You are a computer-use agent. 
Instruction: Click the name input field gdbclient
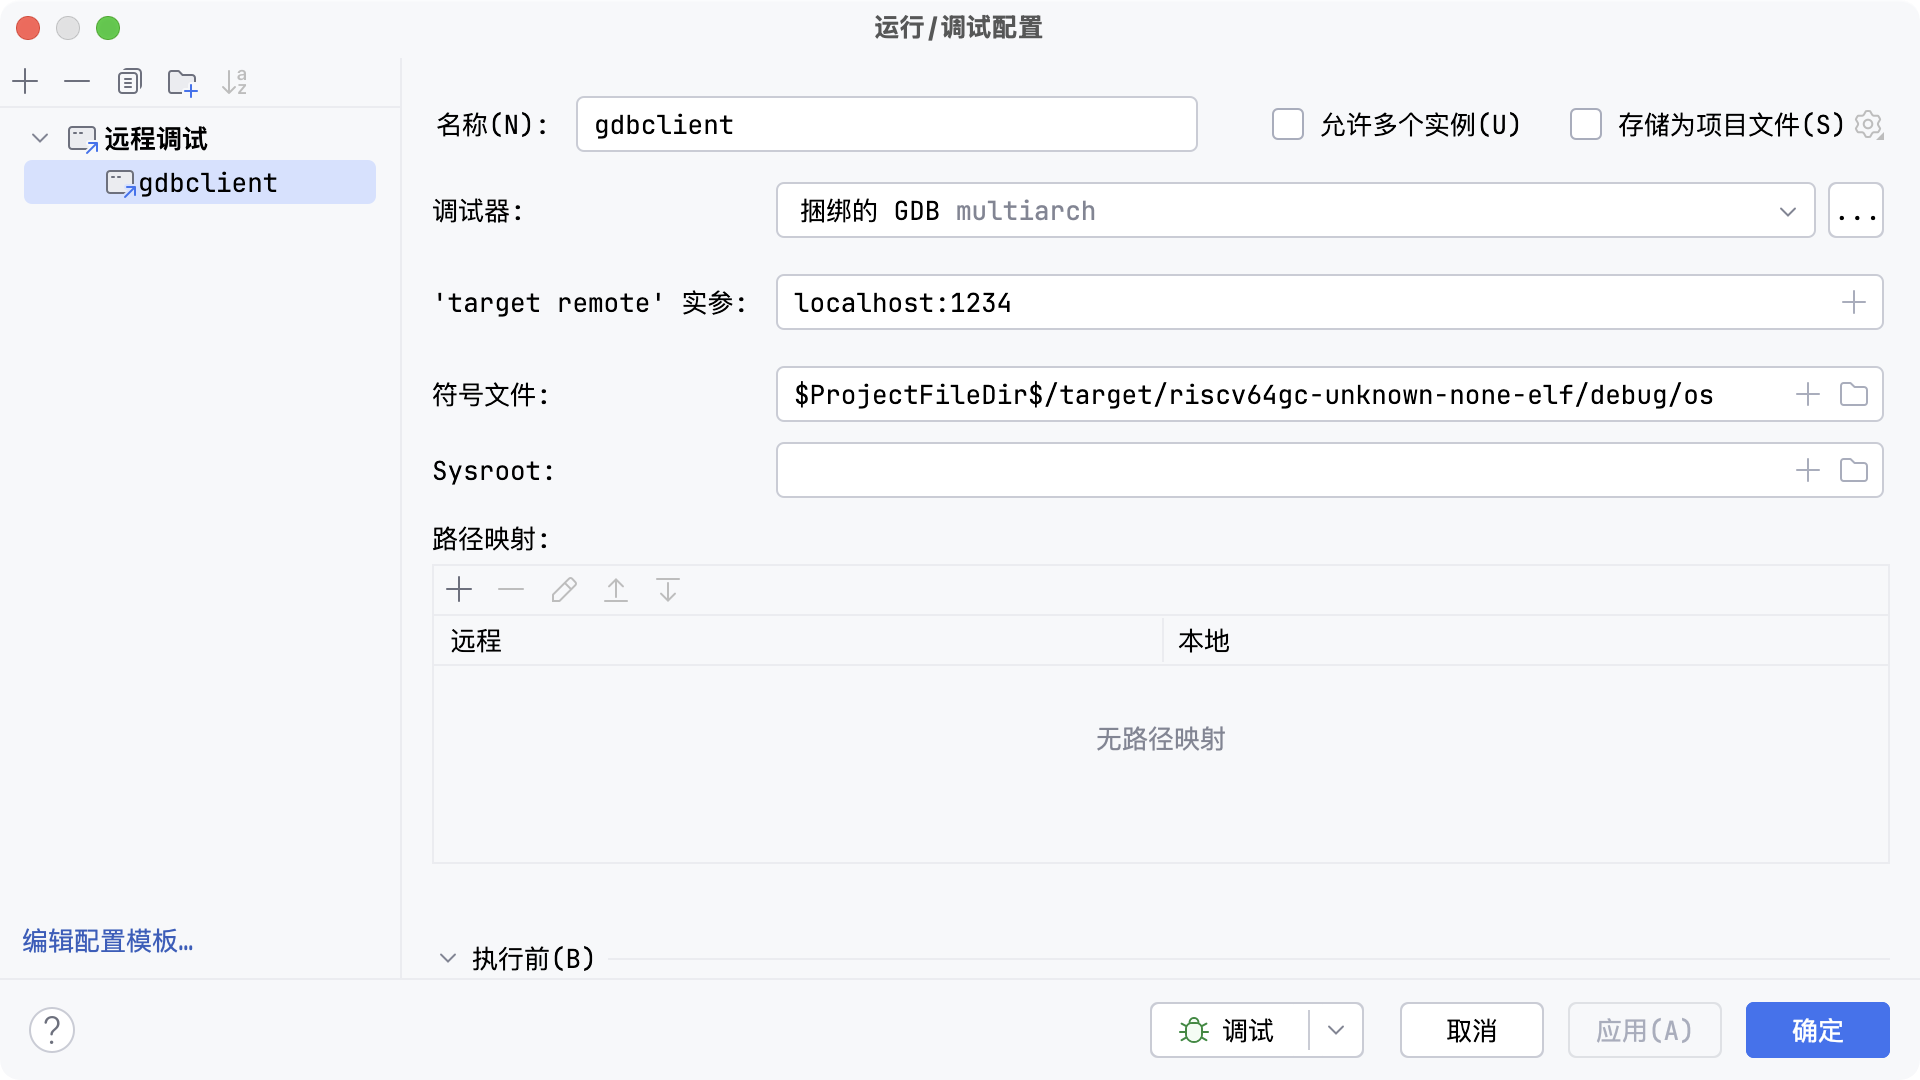click(x=886, y=125)
